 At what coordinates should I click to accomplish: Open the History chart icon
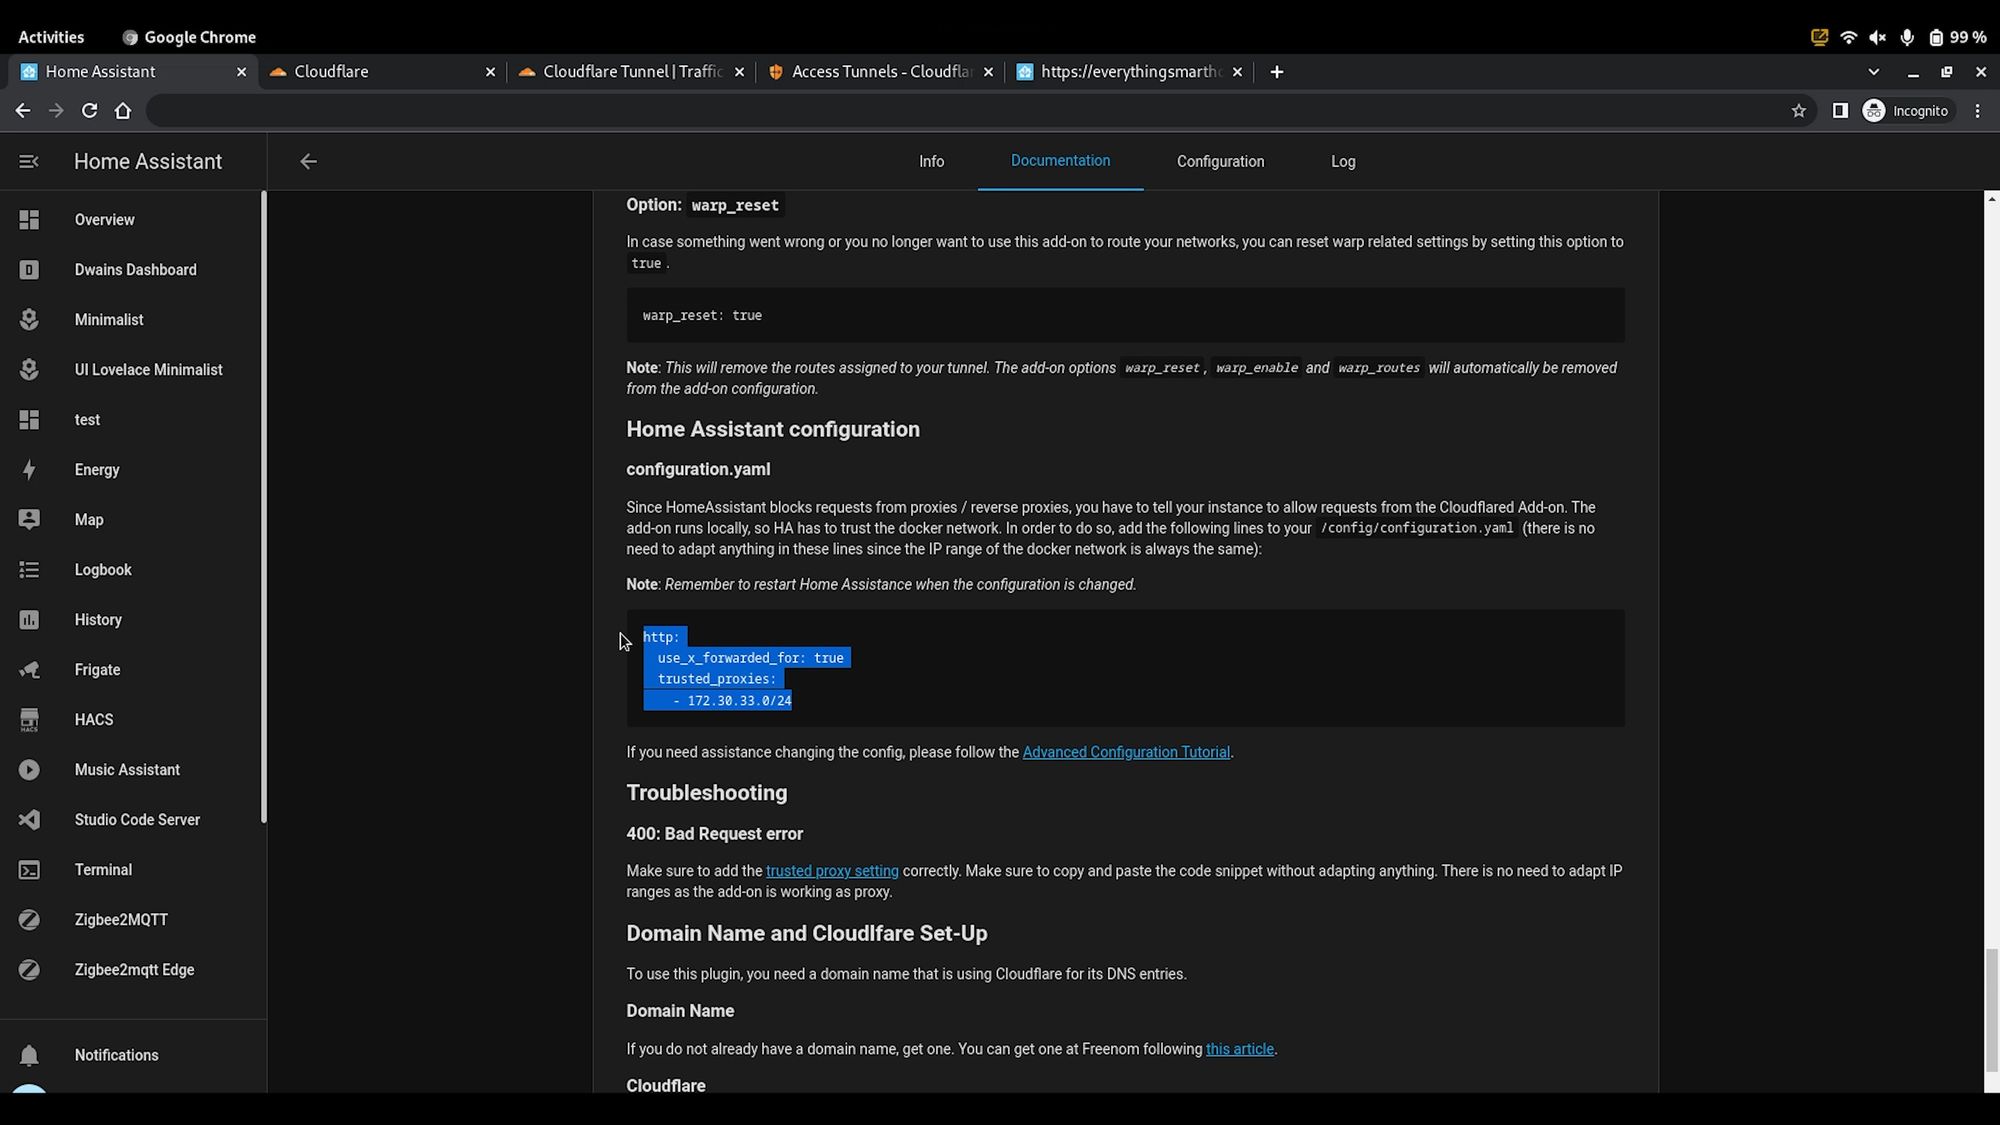[29, 620]
